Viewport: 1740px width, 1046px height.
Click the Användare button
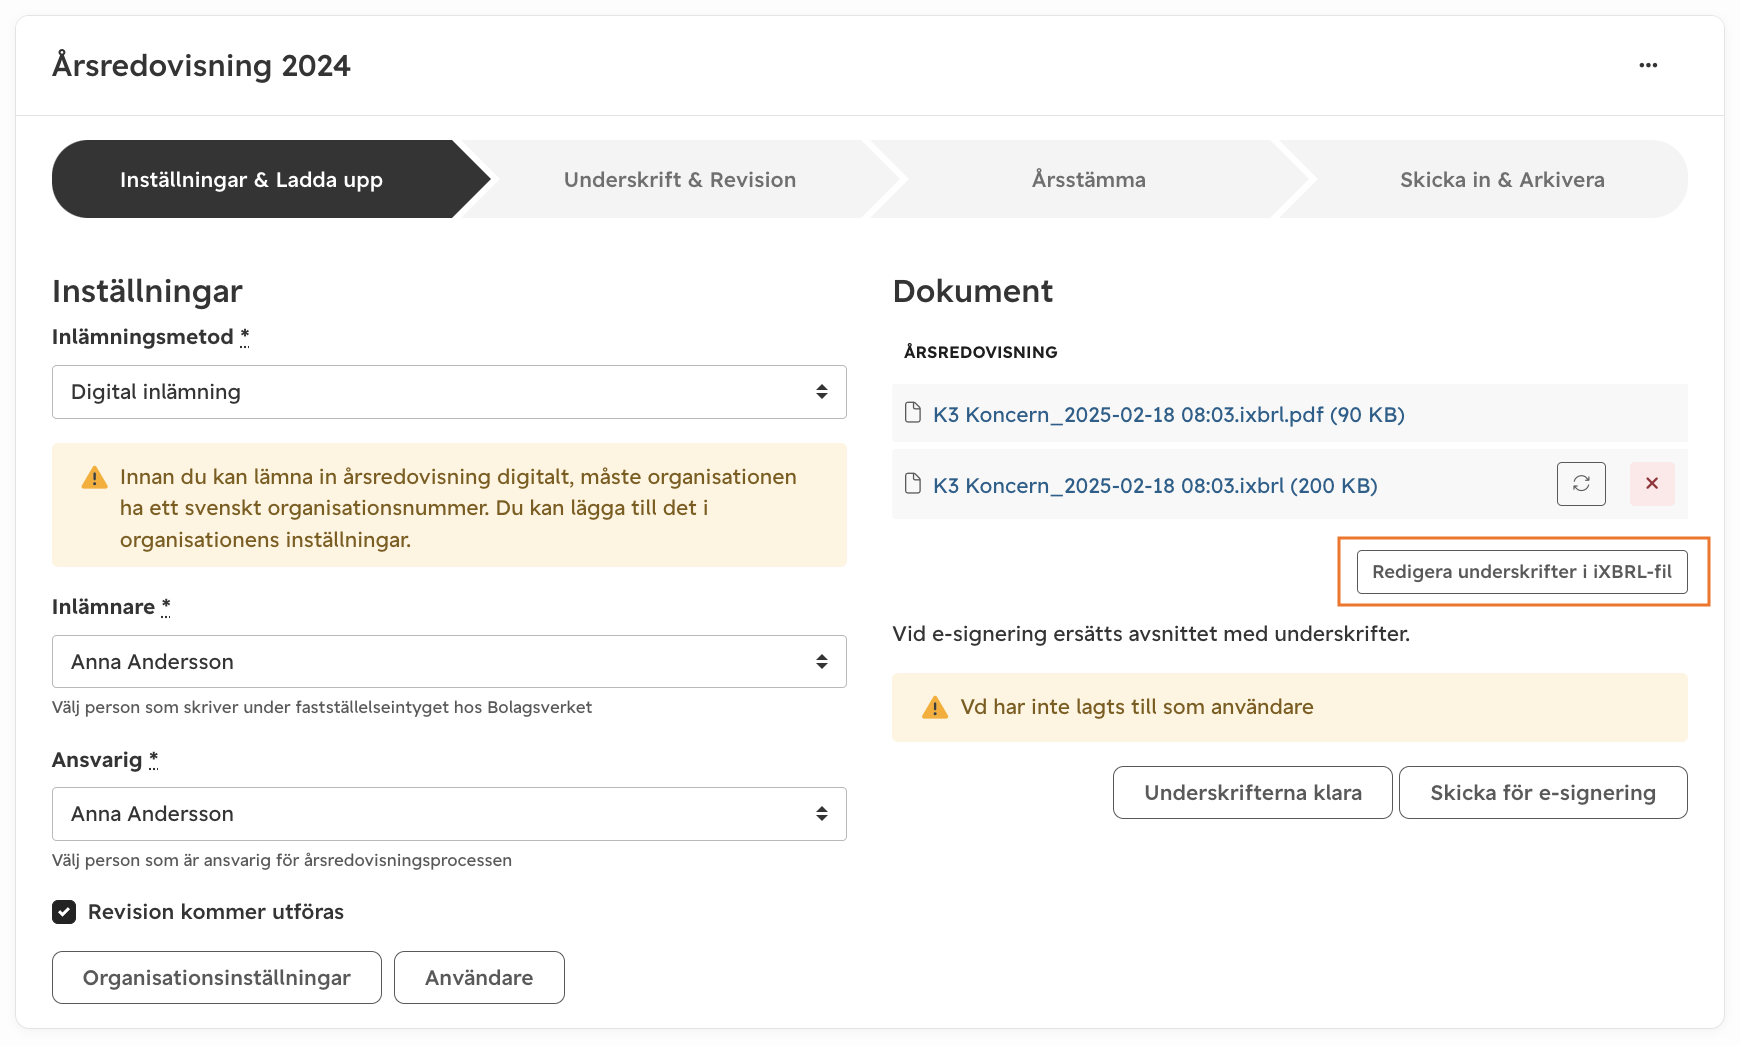pos(479,978)
